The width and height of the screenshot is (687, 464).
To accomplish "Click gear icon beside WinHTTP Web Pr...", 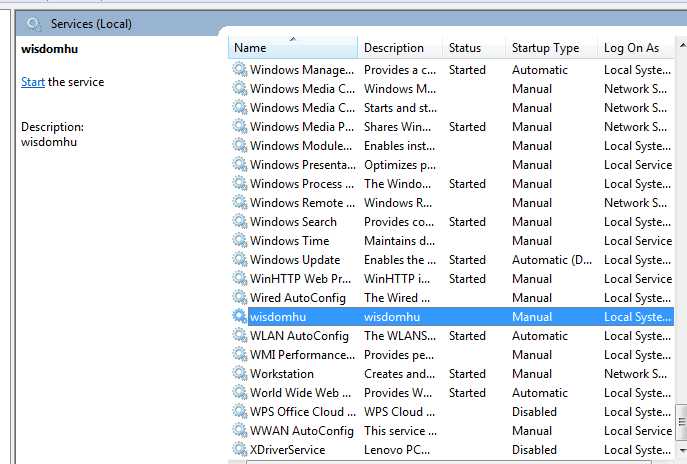I will pos(240,279).
